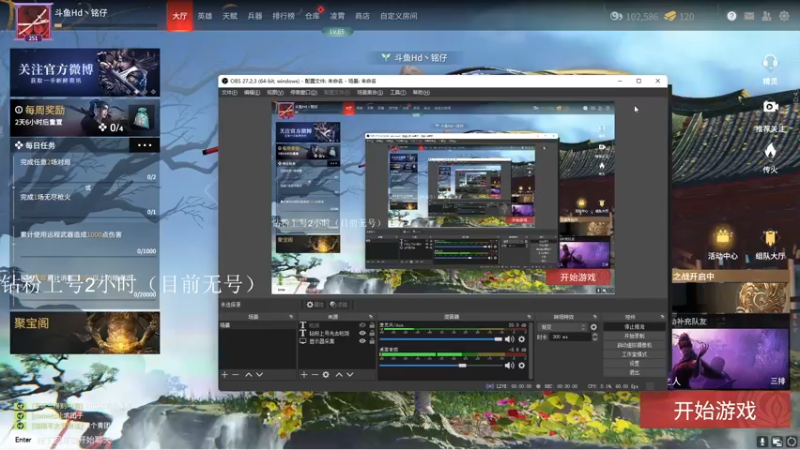This screenshot has width=800, height=450.
Task: Open 活动中心 activity center icon
Action: (722, 238)
